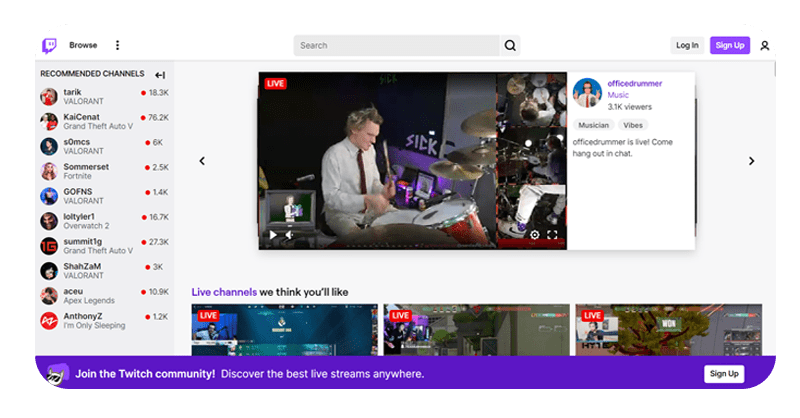The height and width of the screenshot is (418, 800).
Task: Click KaiCenat's channel avatar
Action: point(49,121)
